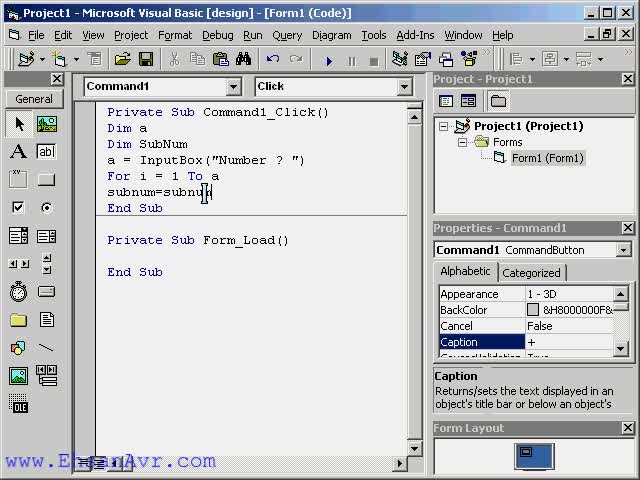640x480 pixels.
Task: Select the vertical scrollbar control tool
Action: [47, 264]
